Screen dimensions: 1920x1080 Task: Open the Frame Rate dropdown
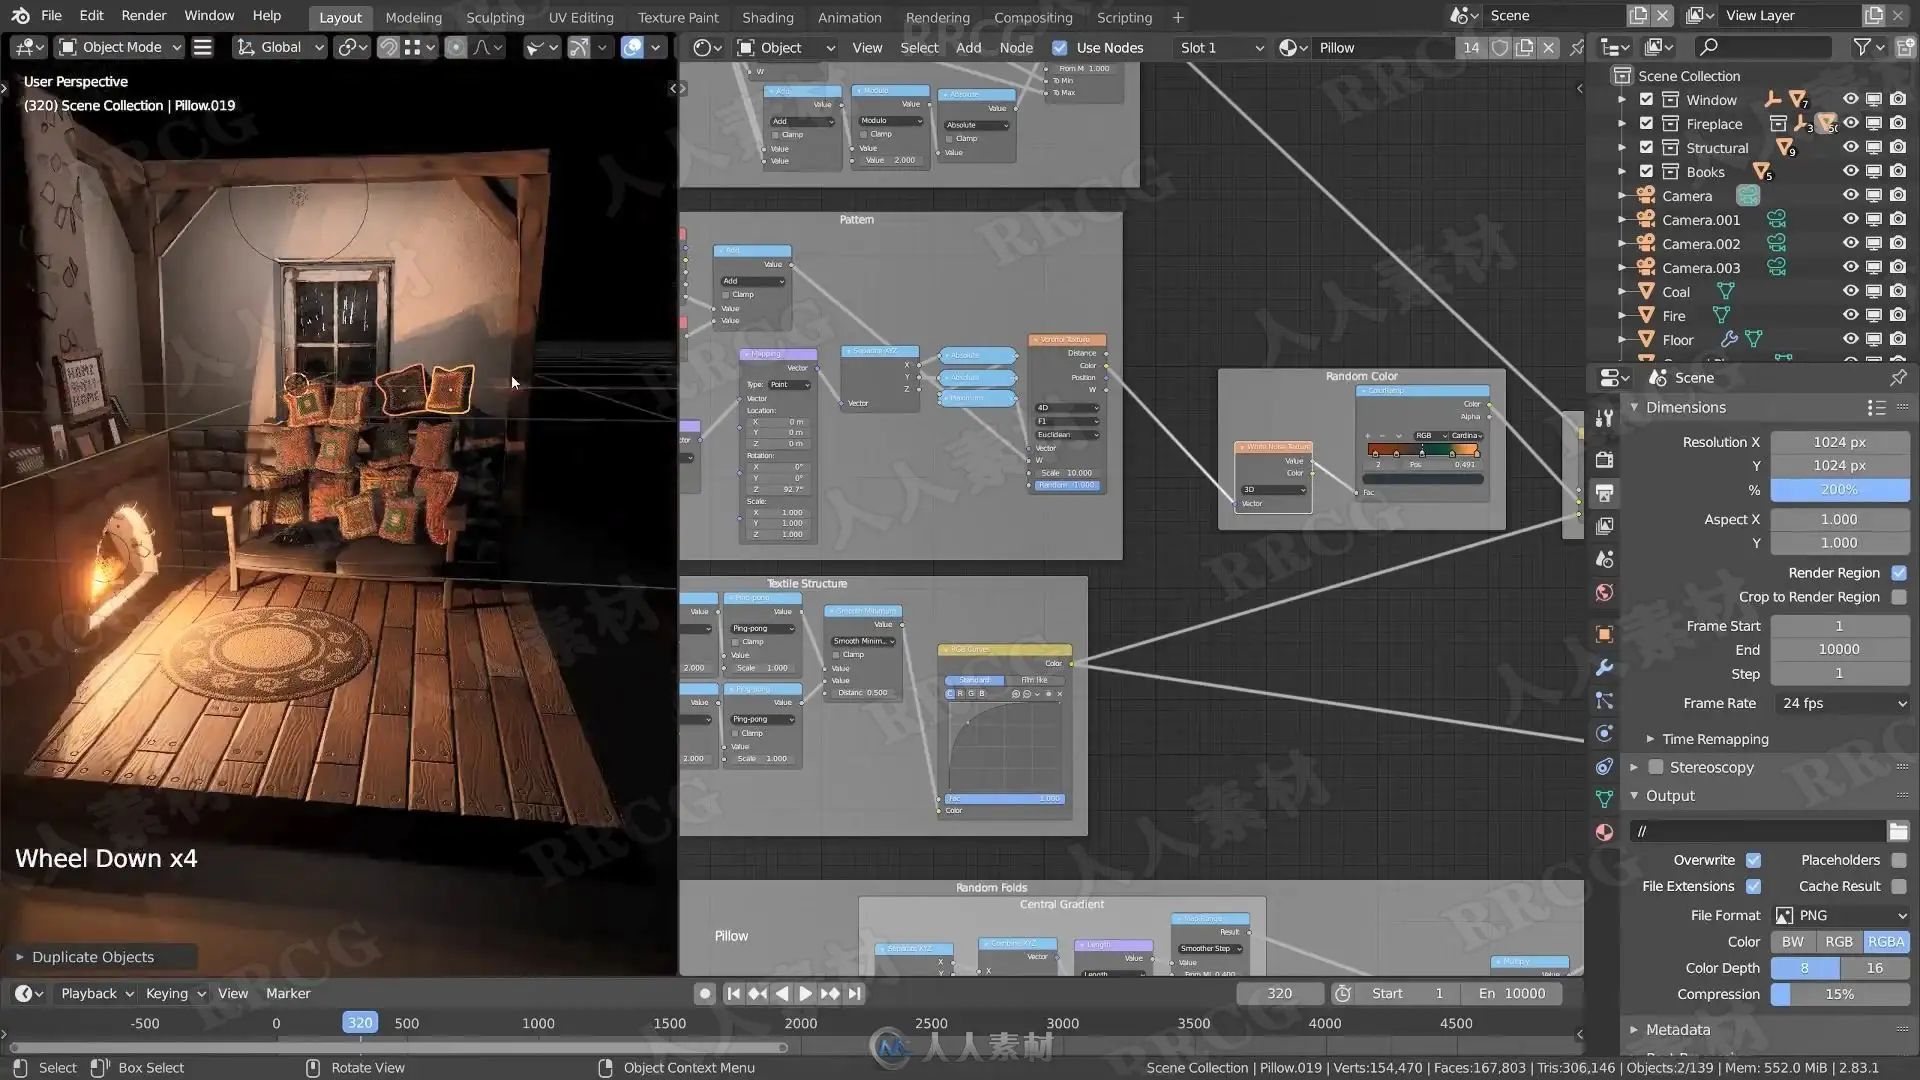[x=1840, y=703]
